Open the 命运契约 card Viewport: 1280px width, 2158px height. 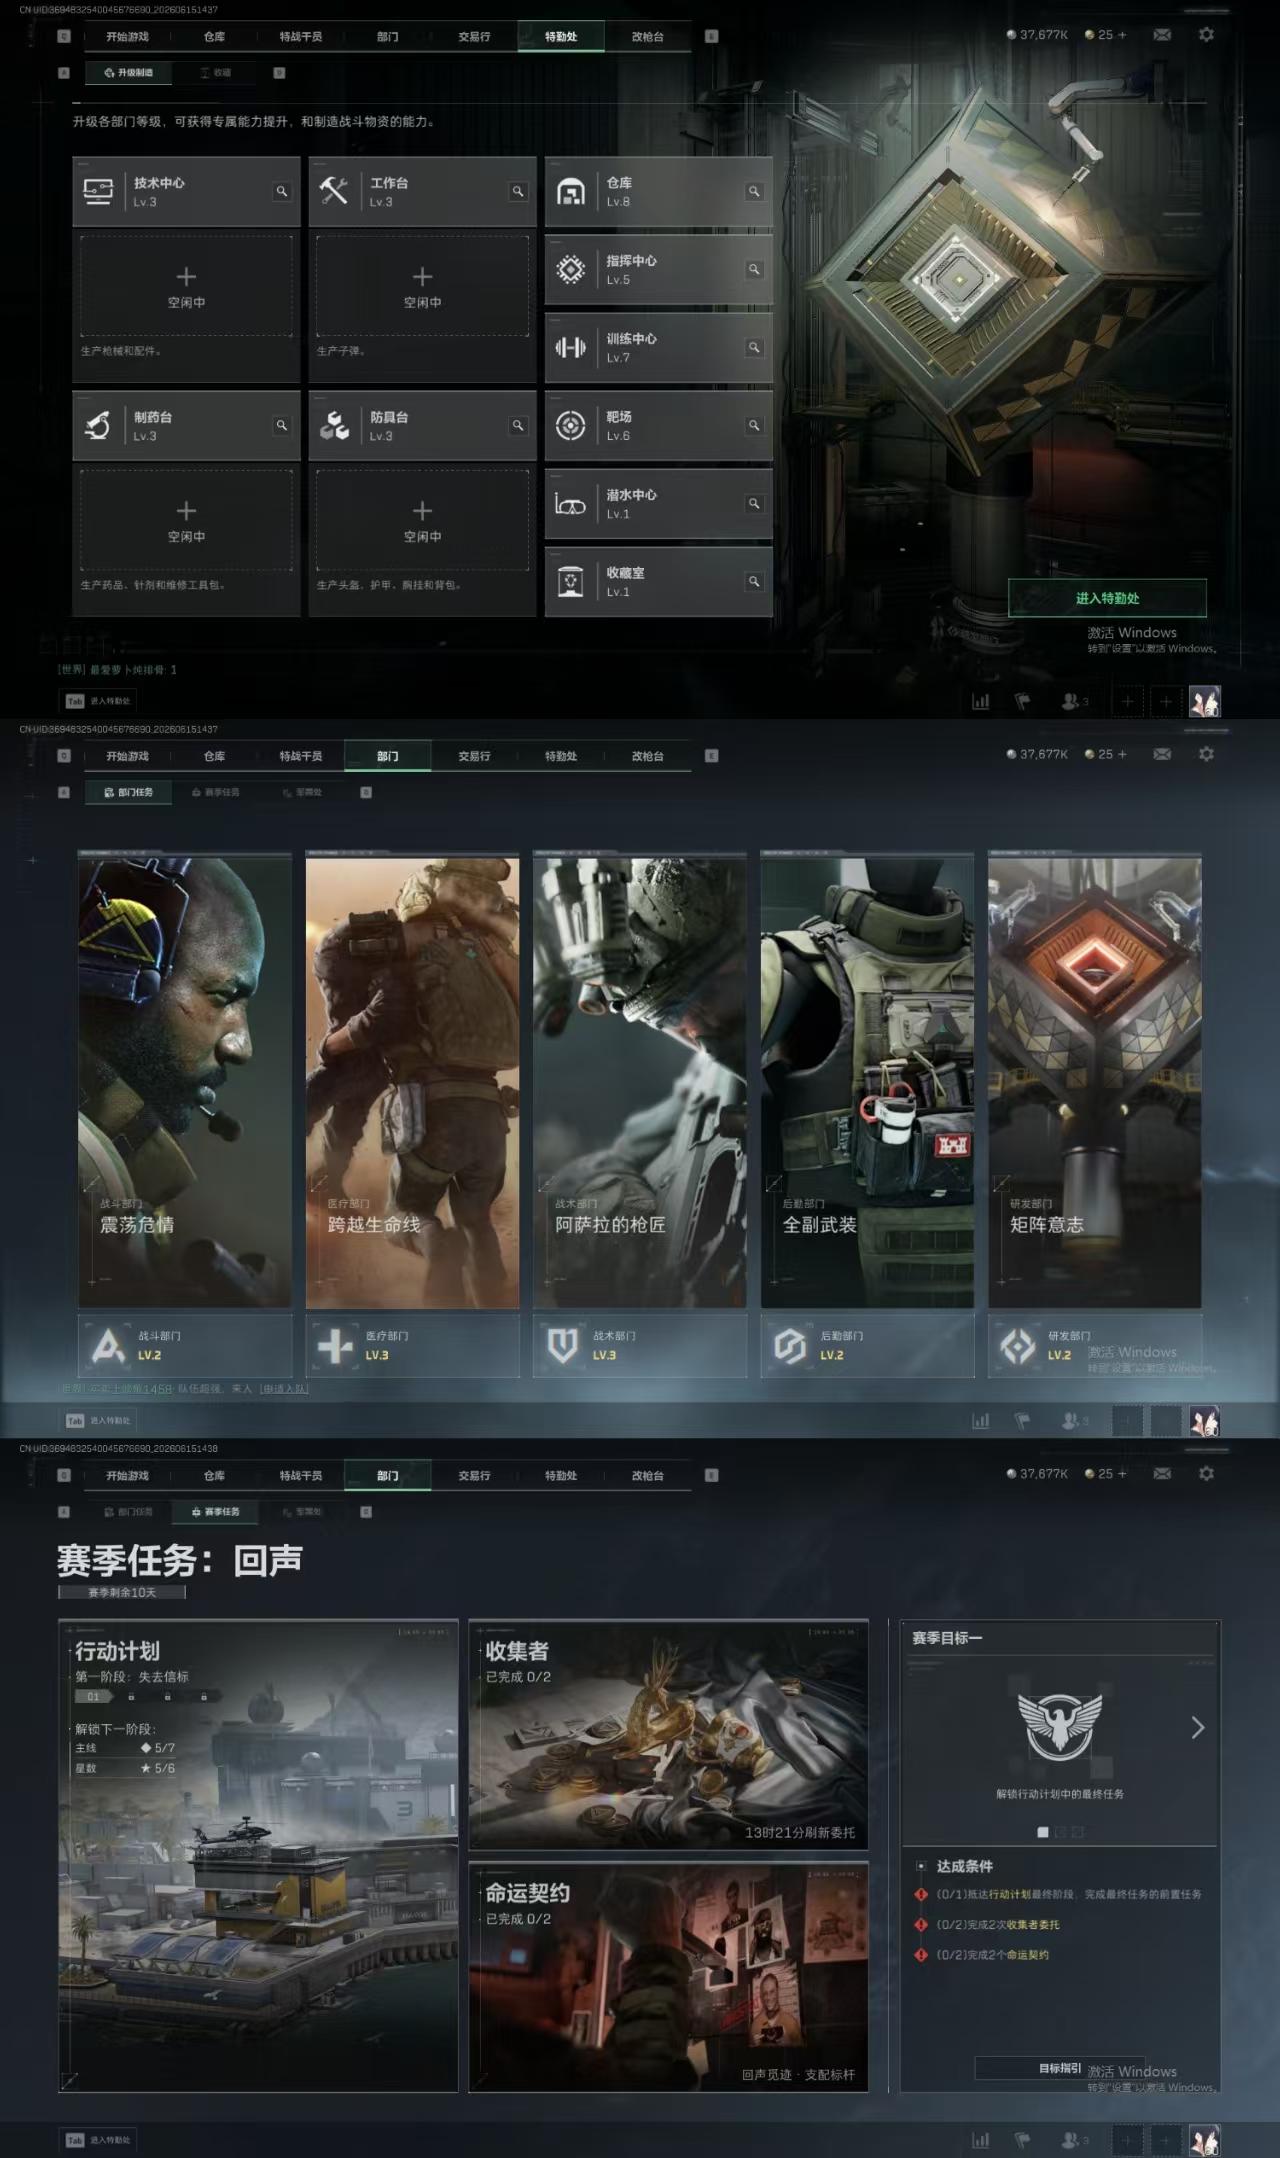point(668,1978)
